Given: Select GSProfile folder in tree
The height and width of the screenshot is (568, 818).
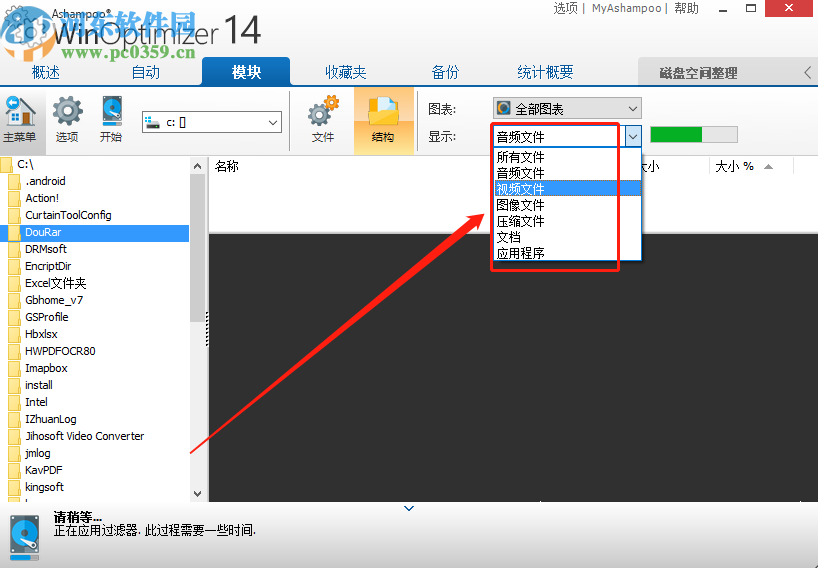Looking at the screenshot, I should tap(47, 317).
